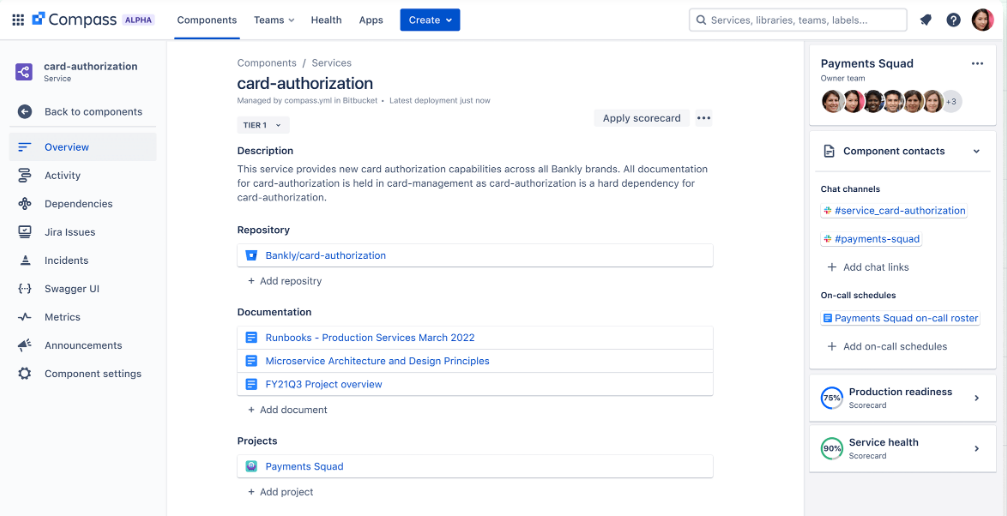Switch to the Health tab
Screen dimensions: 1007x516
[x=326, y=20]
